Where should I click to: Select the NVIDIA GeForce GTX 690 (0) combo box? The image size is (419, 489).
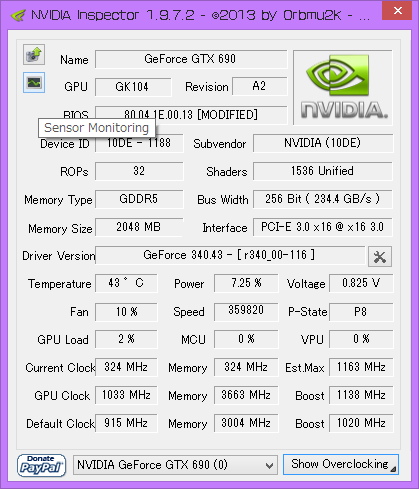175,465
